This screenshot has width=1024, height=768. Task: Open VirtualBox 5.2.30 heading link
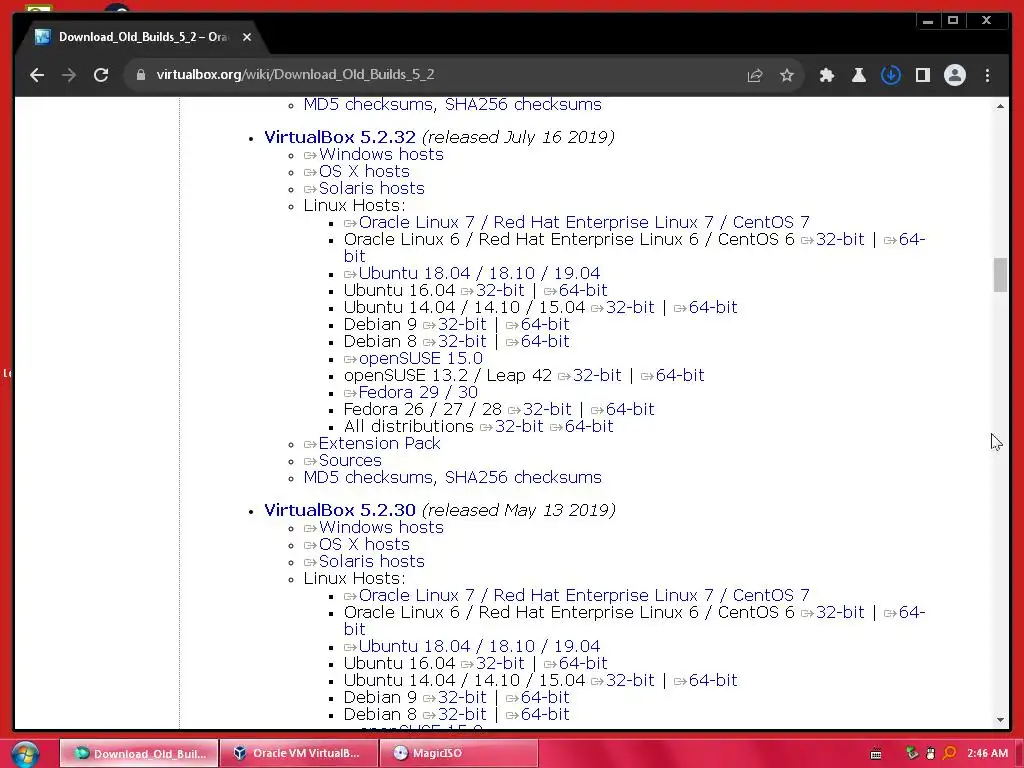tap(340, 510)
